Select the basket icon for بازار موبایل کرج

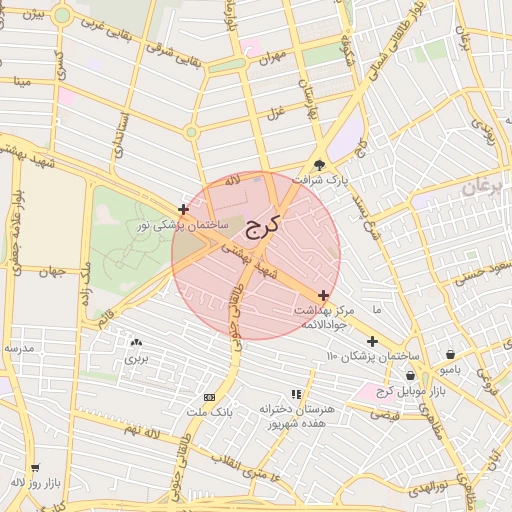(410, 375)
